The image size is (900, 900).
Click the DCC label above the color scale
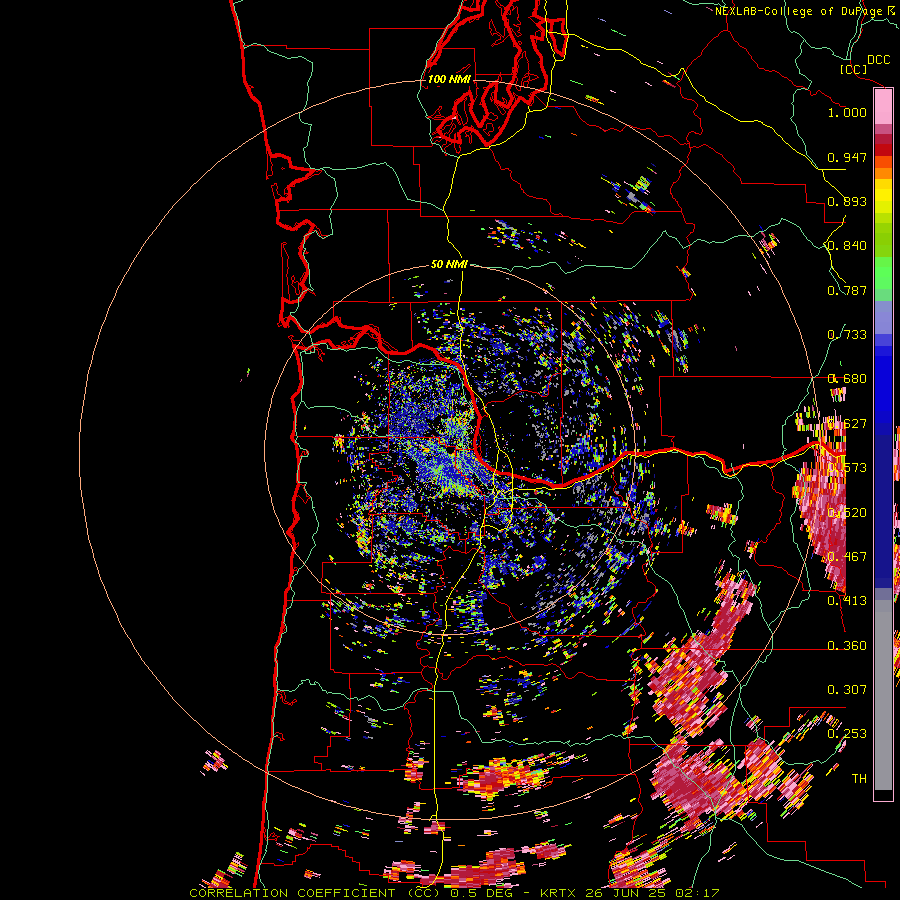(878, 60)
